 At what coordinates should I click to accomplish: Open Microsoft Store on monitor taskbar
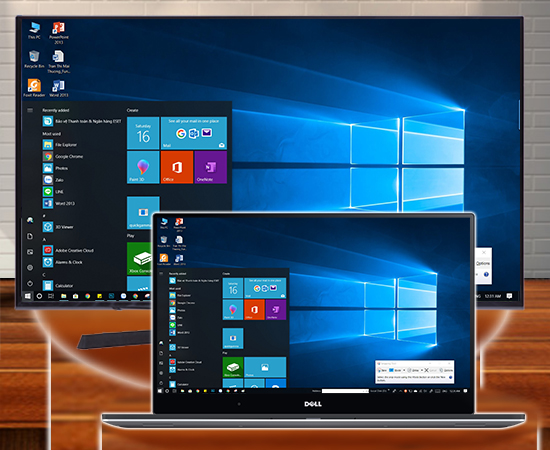pyautogui.click(x=75, y=296)
